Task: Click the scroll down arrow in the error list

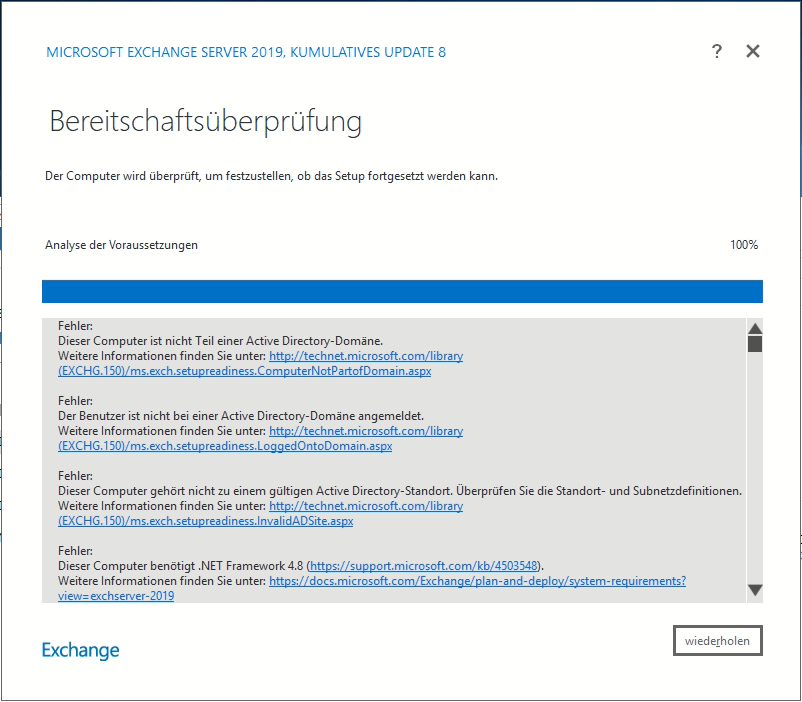Action: coord(755,590)
